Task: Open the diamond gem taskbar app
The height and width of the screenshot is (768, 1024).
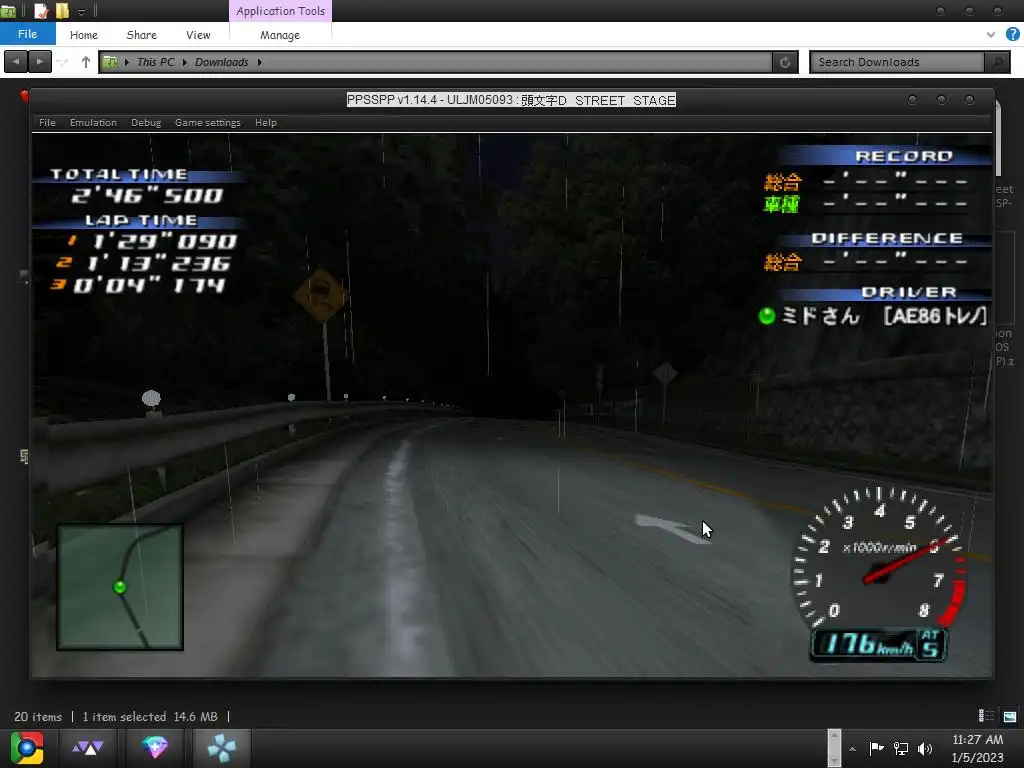Action: point(155,748)
